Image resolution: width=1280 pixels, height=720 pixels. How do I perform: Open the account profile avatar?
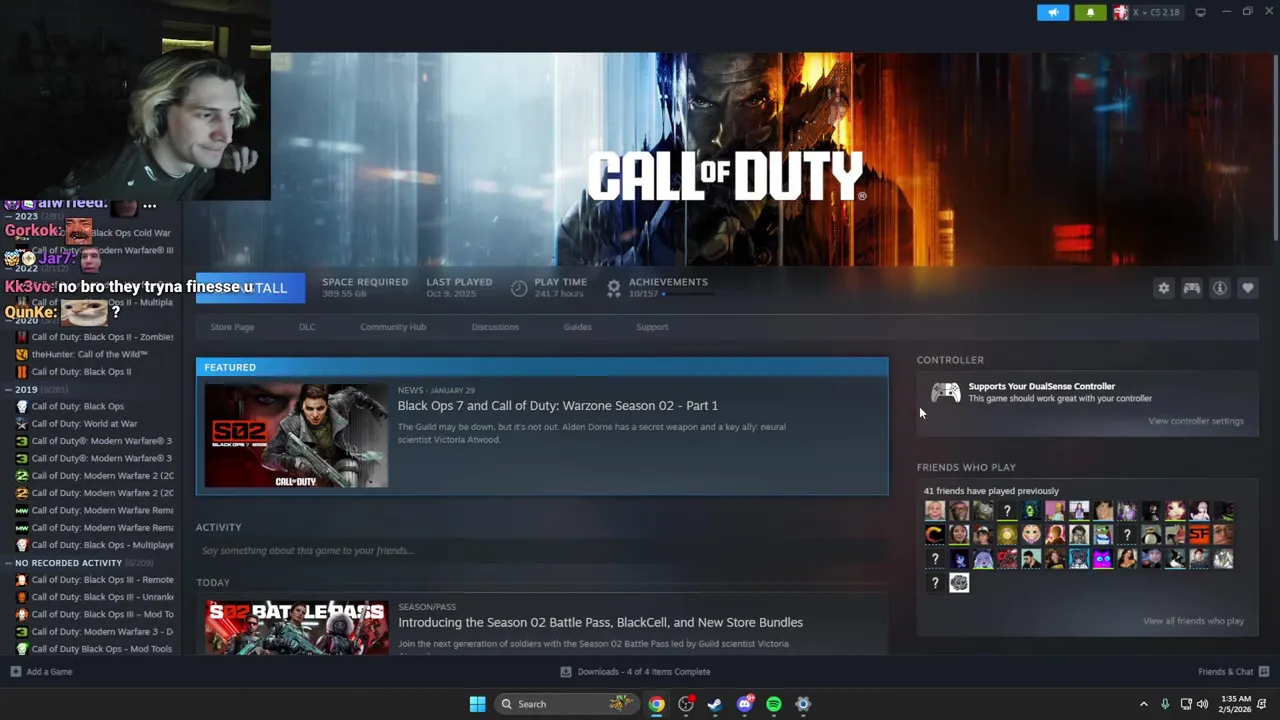click(1120, 12)
